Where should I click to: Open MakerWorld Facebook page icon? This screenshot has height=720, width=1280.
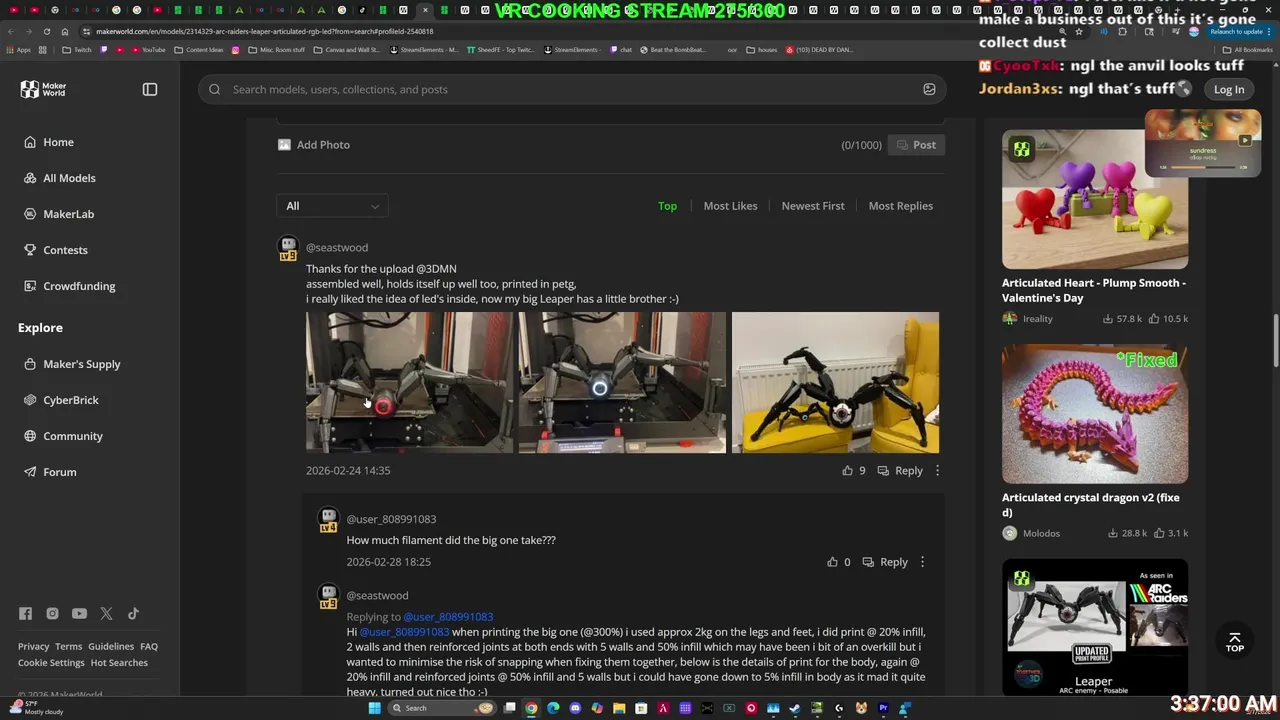pos(25,613)
